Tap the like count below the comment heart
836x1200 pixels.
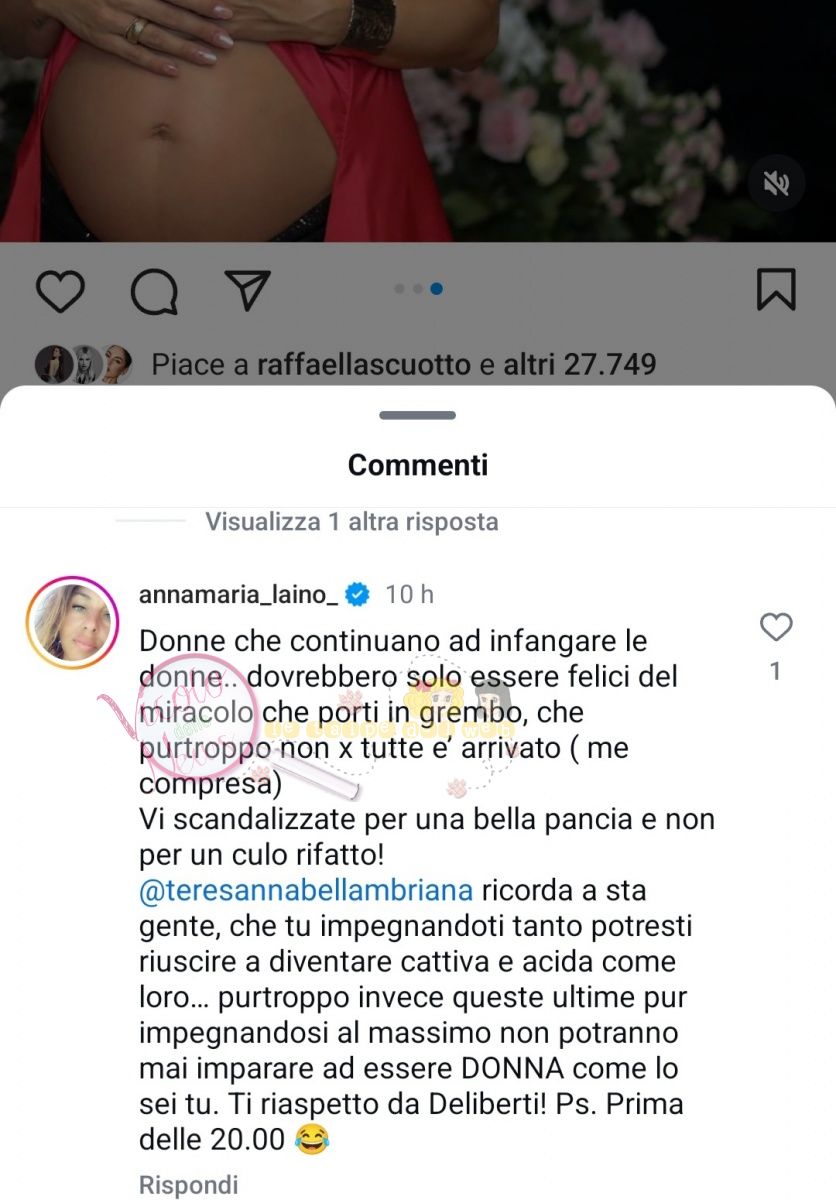point(775,672)
